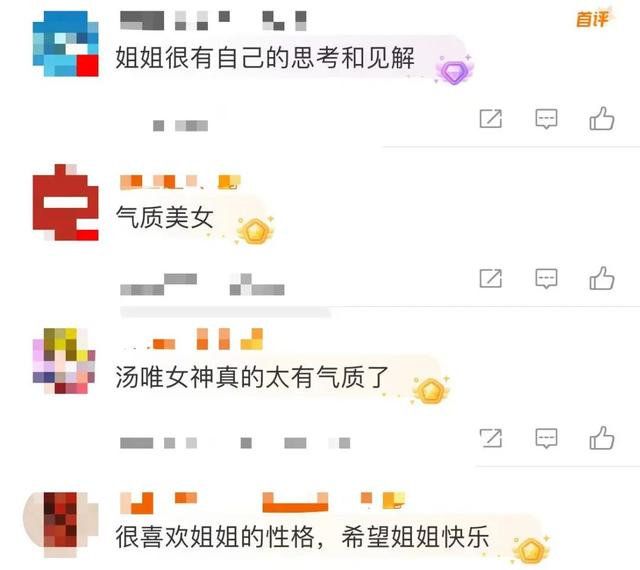Open the avatar of the 汤唯女神 commenter
This screenshot has height=570, width=640.
(64, 361)
